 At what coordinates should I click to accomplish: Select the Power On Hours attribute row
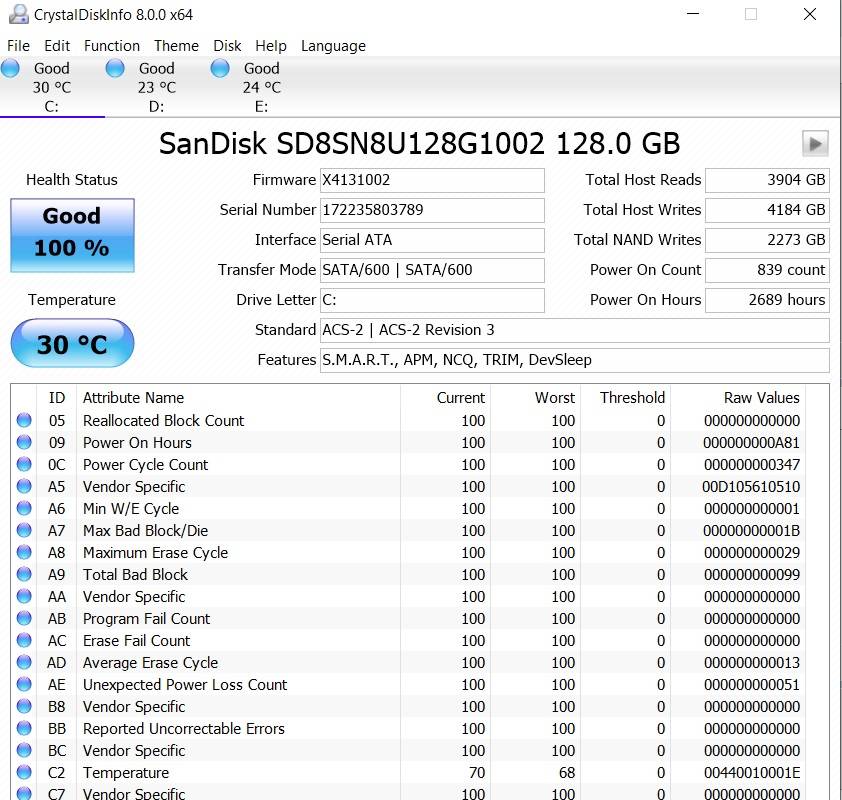pos(137,443)
